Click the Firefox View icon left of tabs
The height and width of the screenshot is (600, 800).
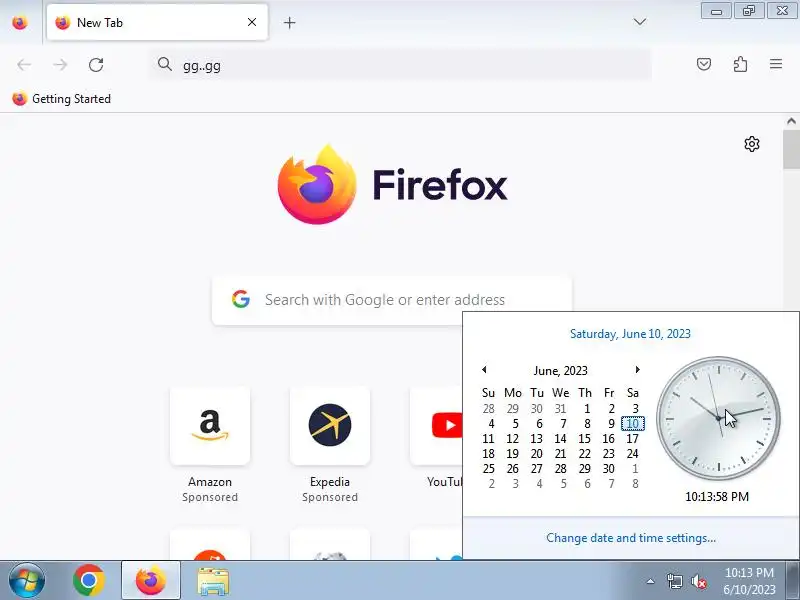point(20,22)
